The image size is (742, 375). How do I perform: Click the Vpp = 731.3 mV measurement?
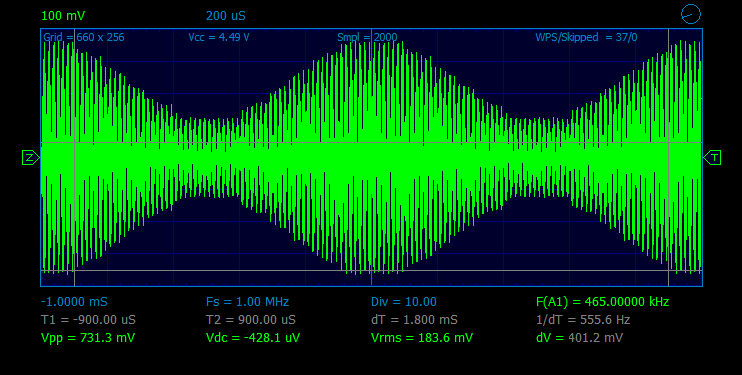point(88,338)
